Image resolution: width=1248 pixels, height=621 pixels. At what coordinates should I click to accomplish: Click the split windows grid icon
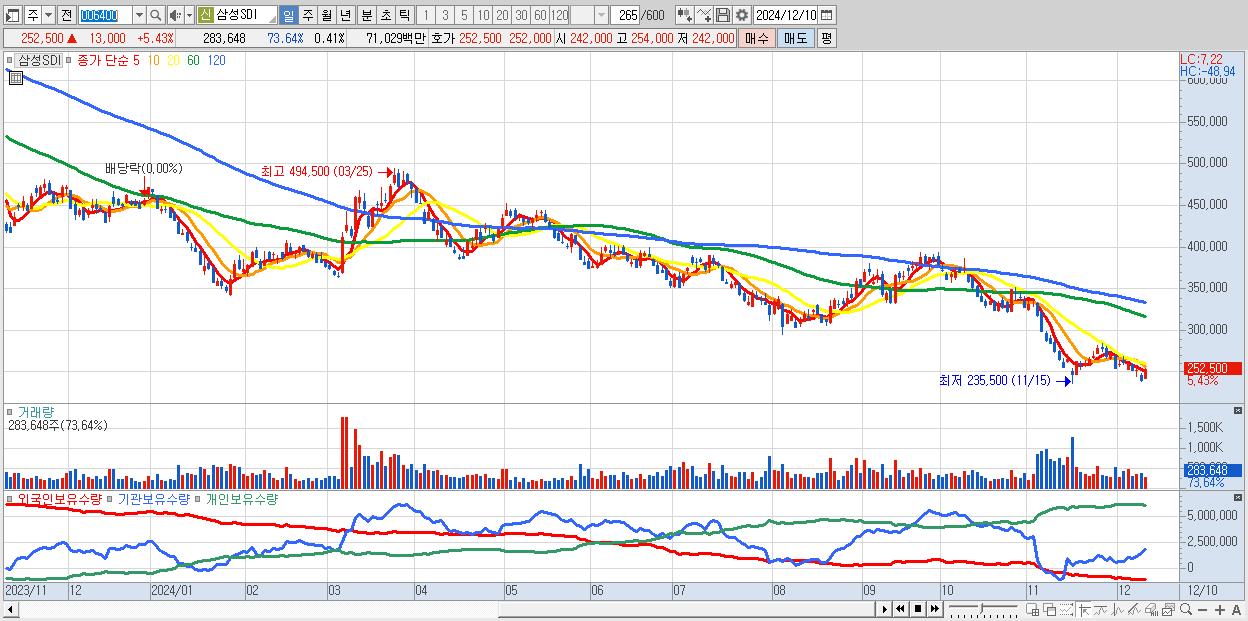1032,609
